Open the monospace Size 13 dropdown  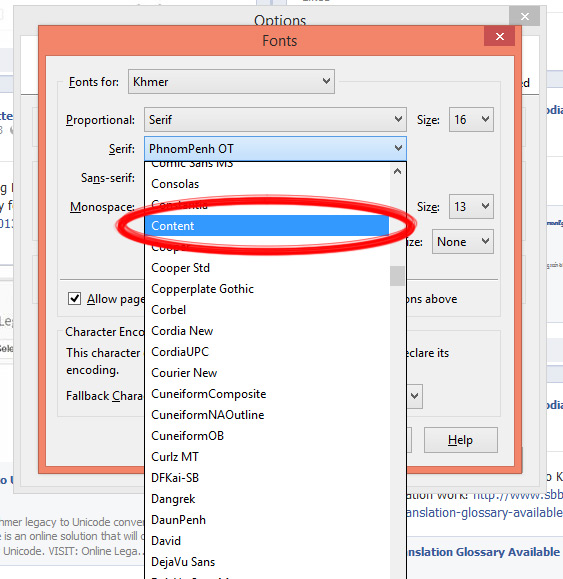[x=471, y=206]
